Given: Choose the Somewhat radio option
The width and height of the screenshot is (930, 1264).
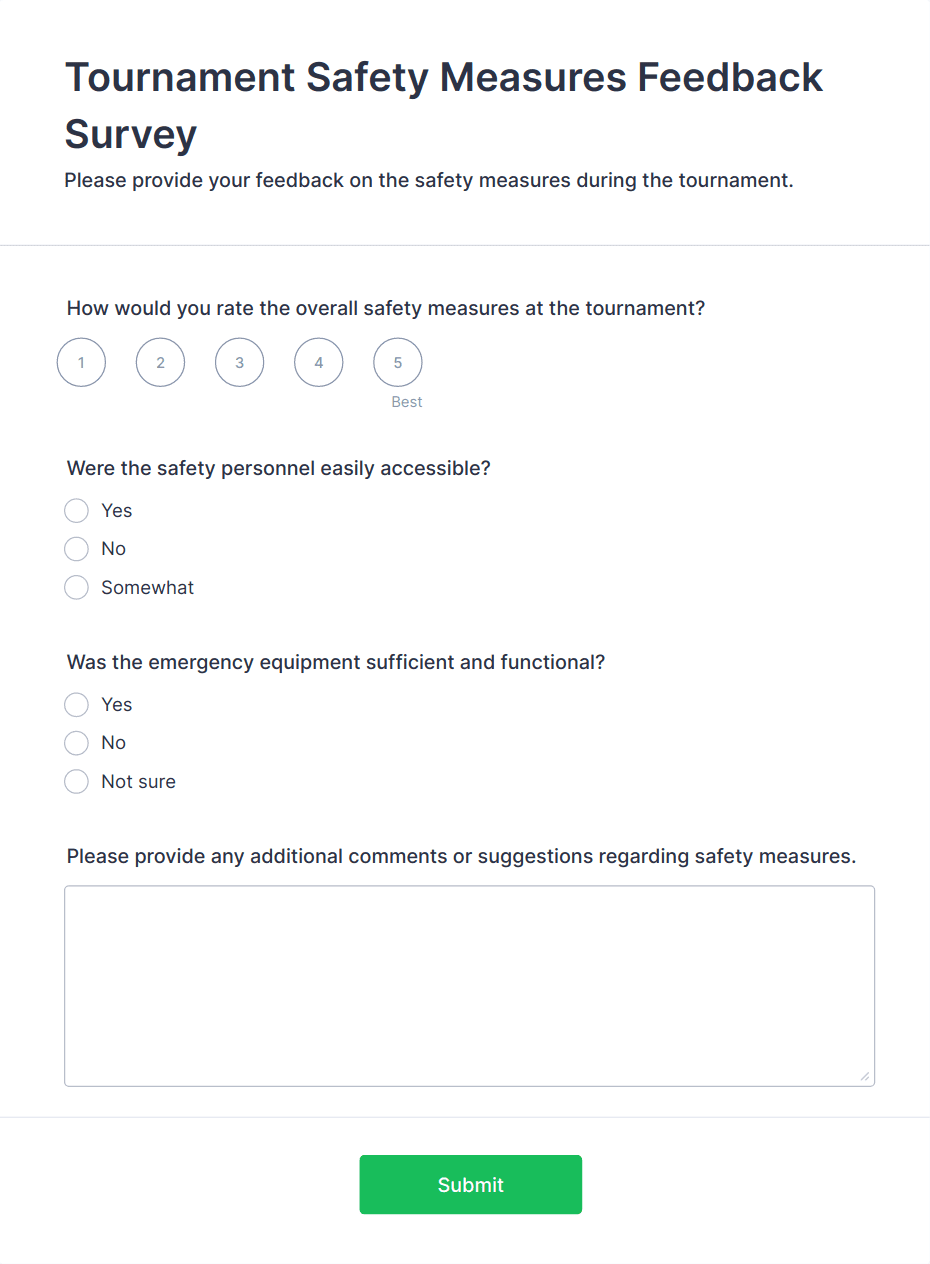Looking at the screenshot, I should click(x=77, y=588).
